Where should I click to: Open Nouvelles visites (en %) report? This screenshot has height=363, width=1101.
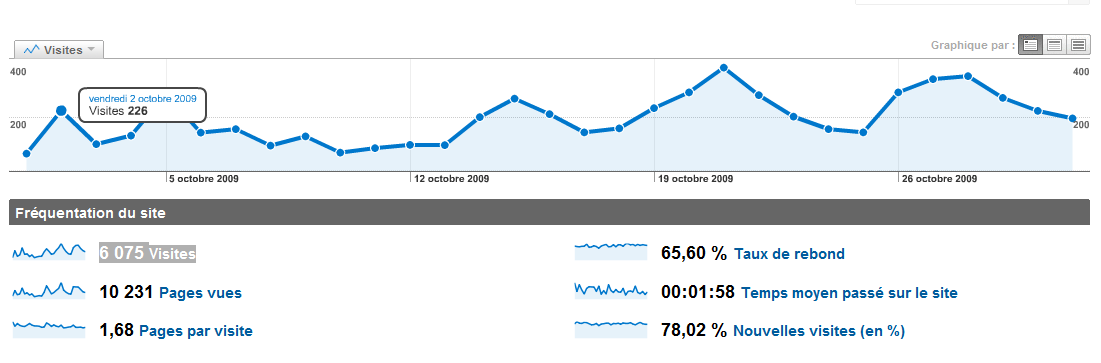819,331
